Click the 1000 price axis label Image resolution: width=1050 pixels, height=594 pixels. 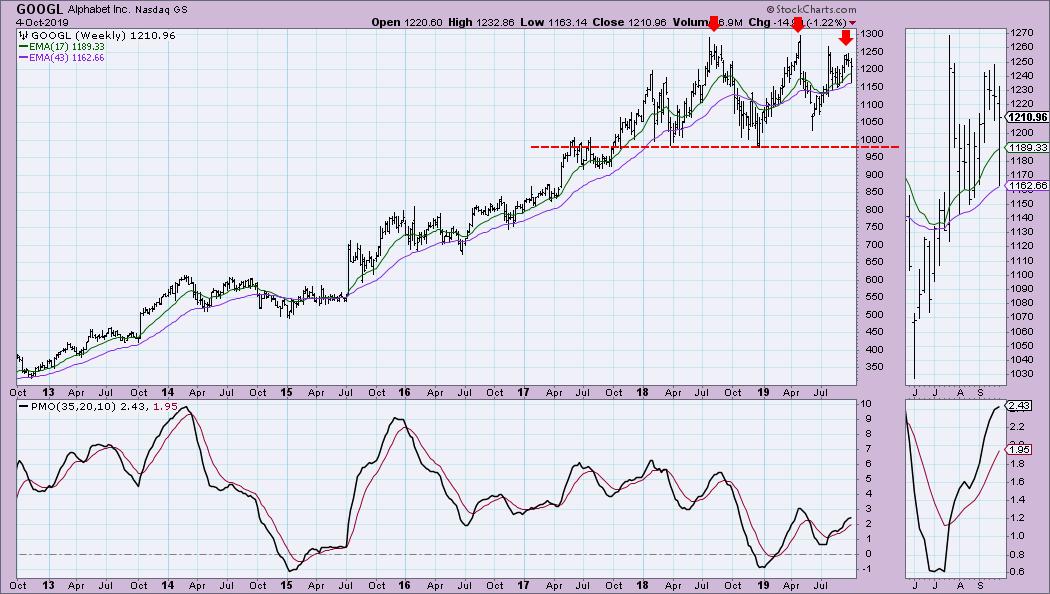872,139
